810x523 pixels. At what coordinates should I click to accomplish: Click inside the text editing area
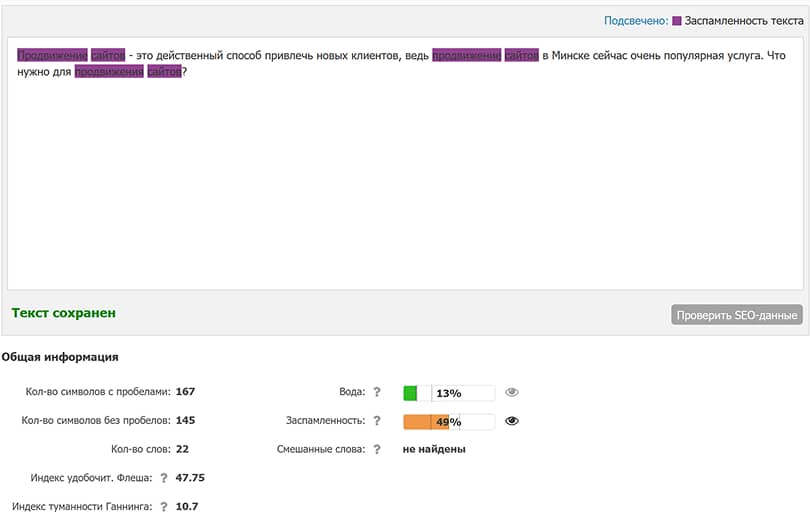click(x=405, y=163)
